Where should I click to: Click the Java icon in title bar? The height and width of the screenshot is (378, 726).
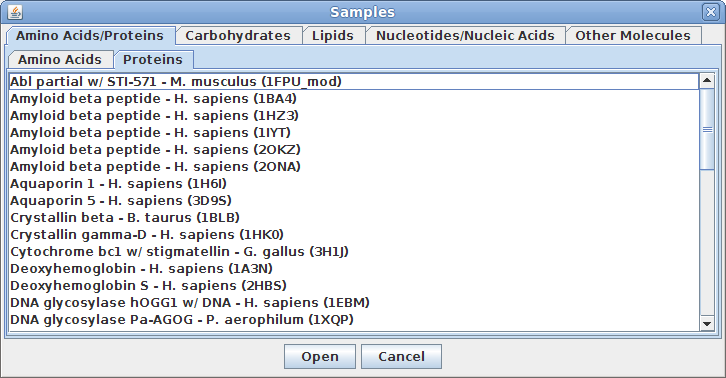point(15,12)
